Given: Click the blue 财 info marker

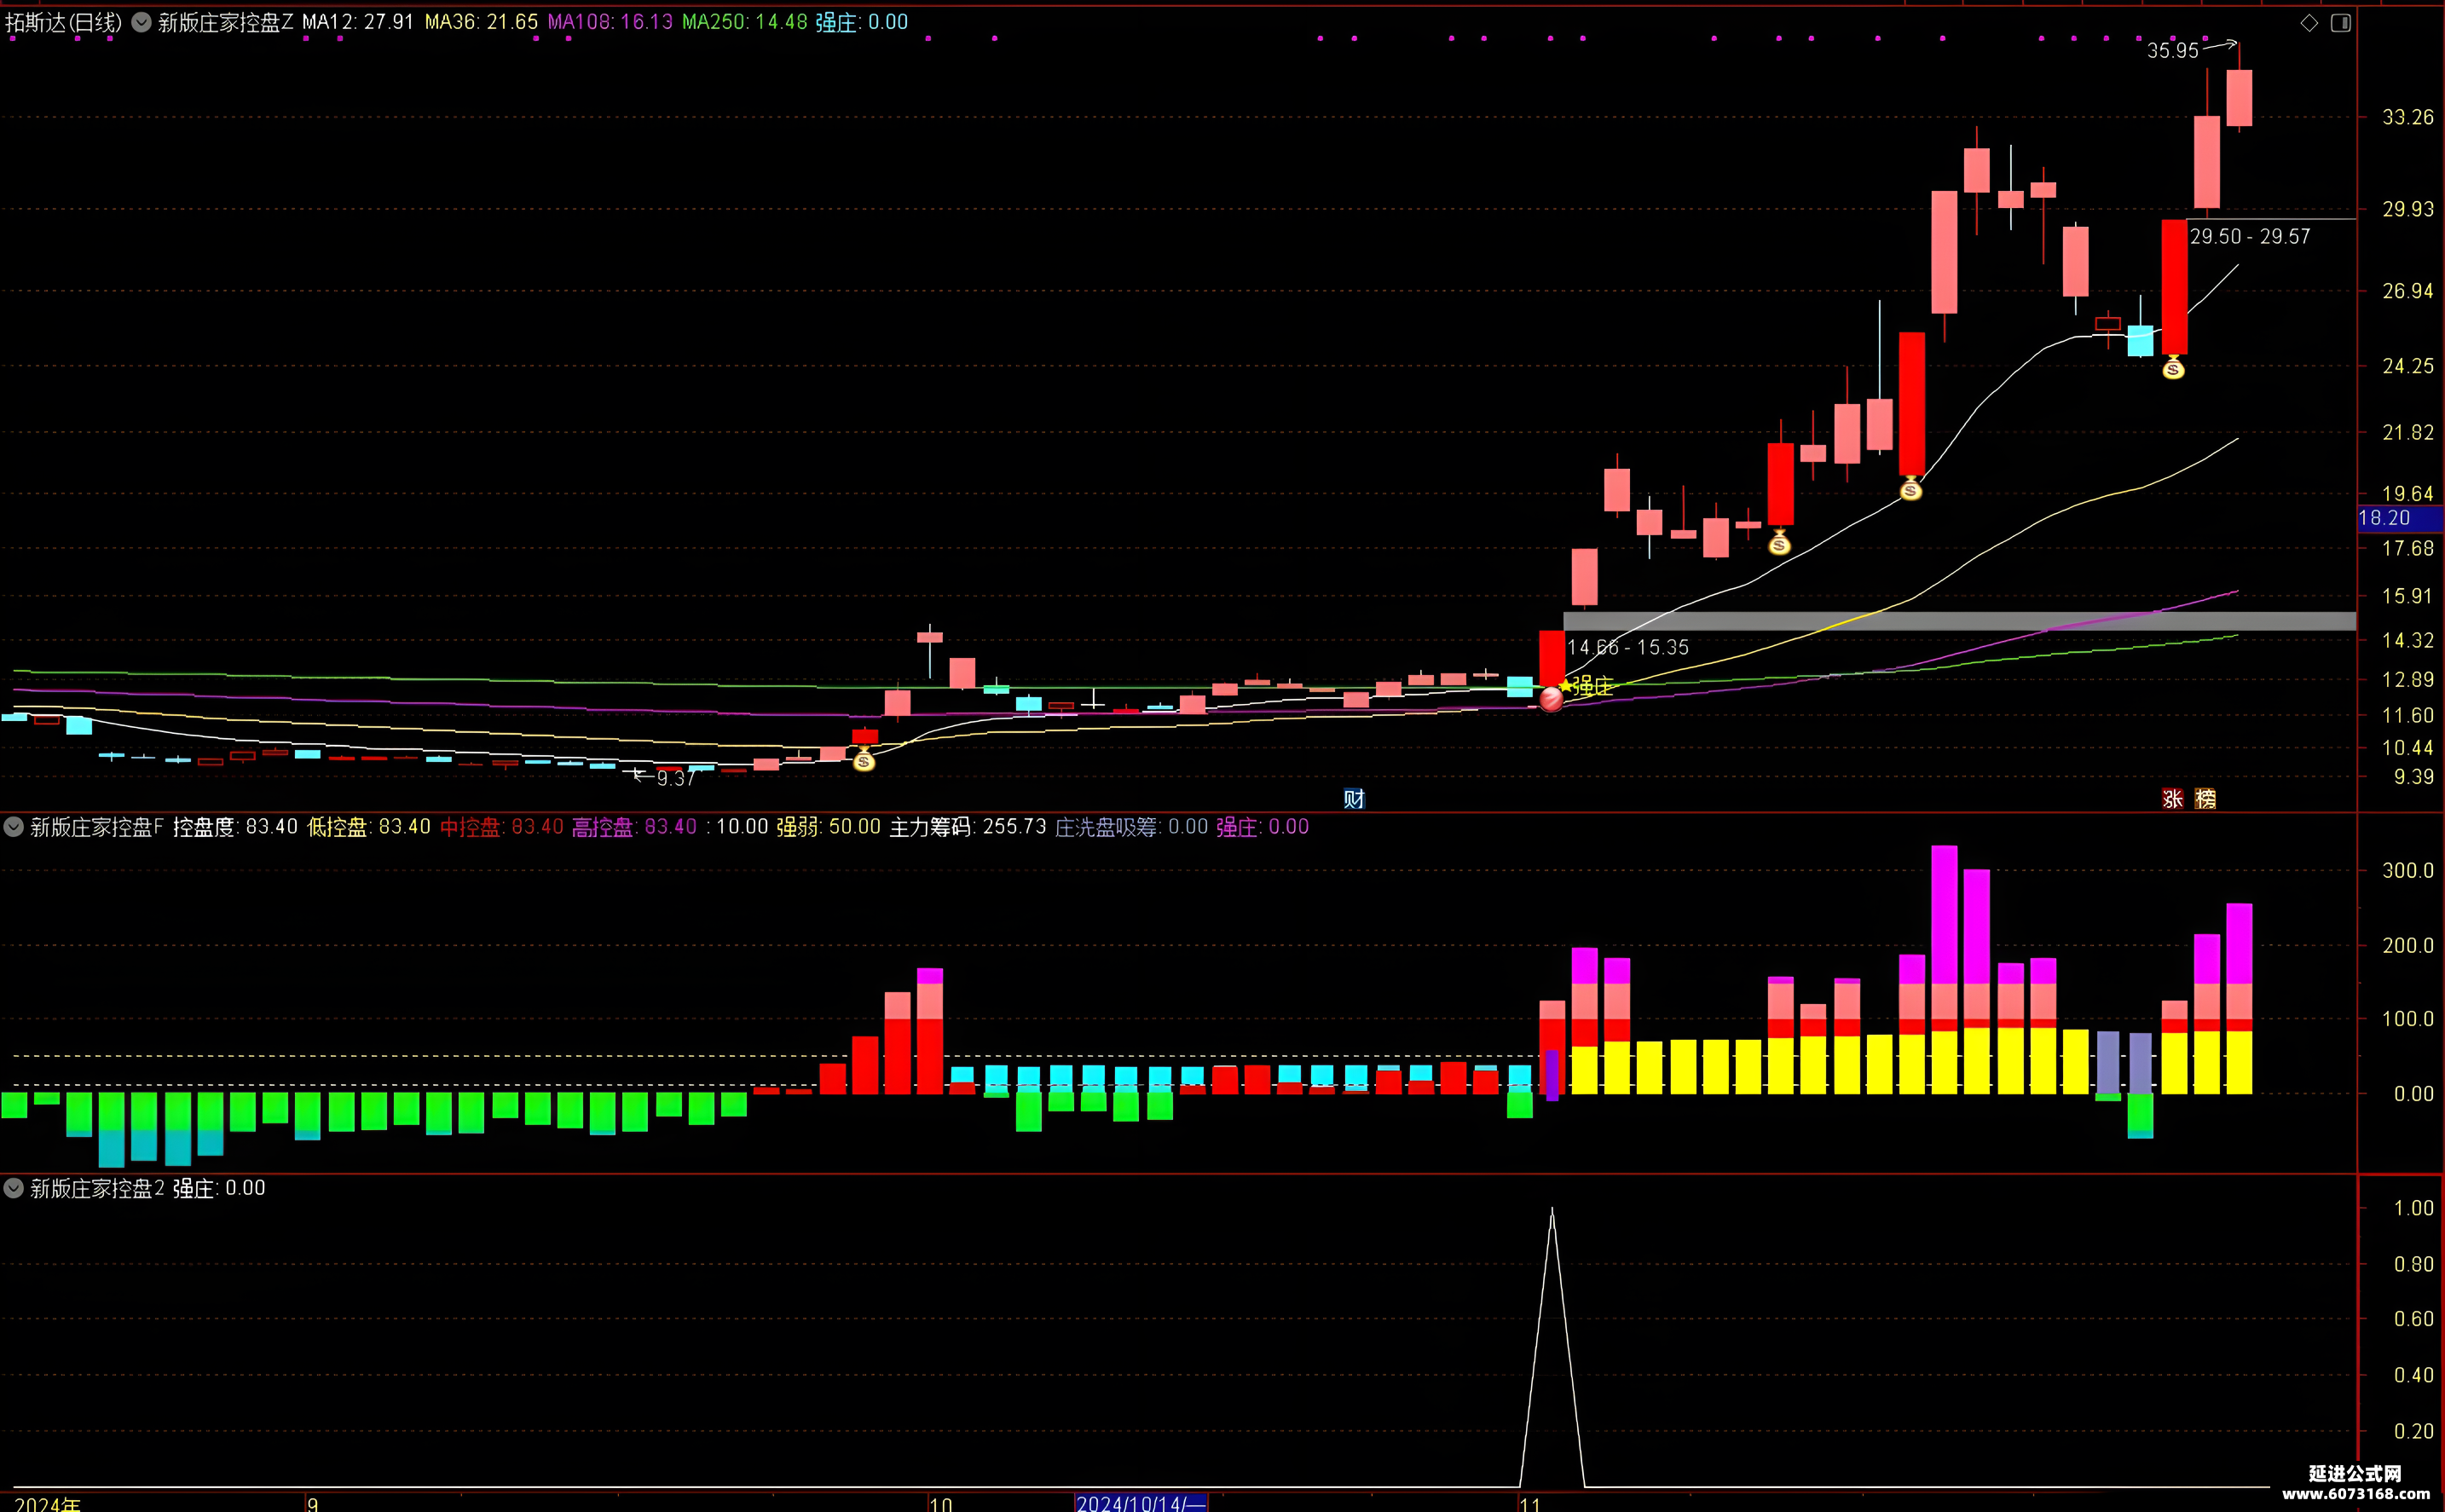Looking at the screenshot, I should pos(1354,799).
